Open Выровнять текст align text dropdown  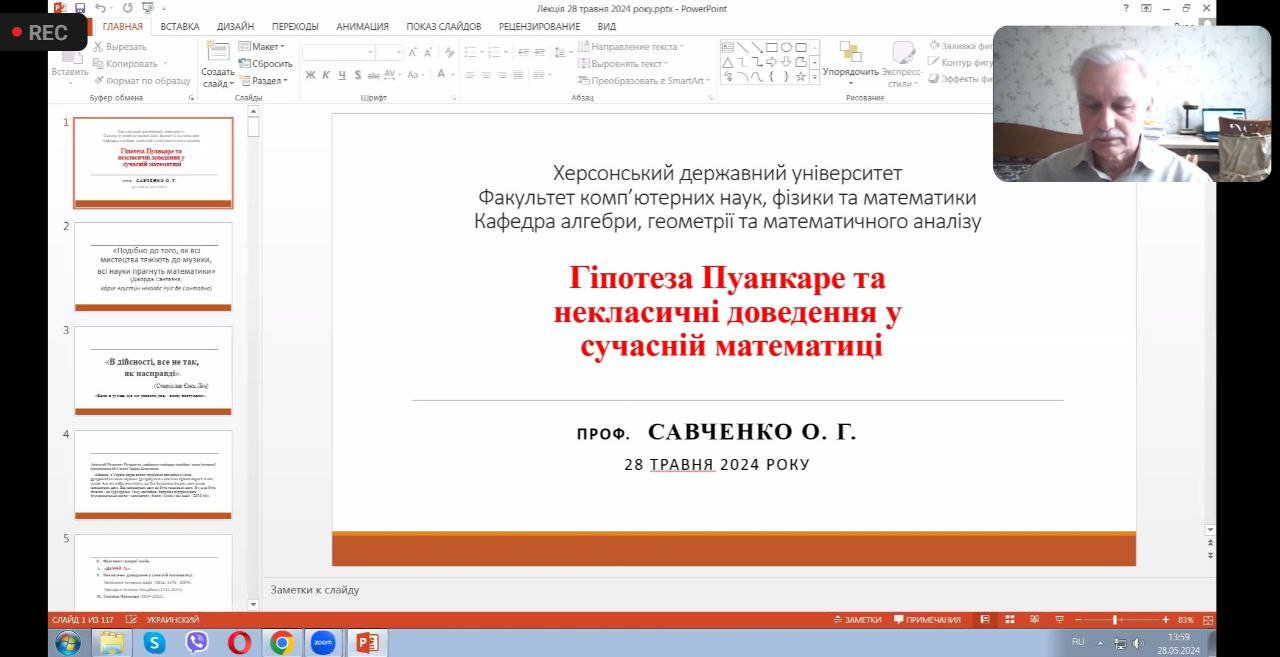click(624, 63)
